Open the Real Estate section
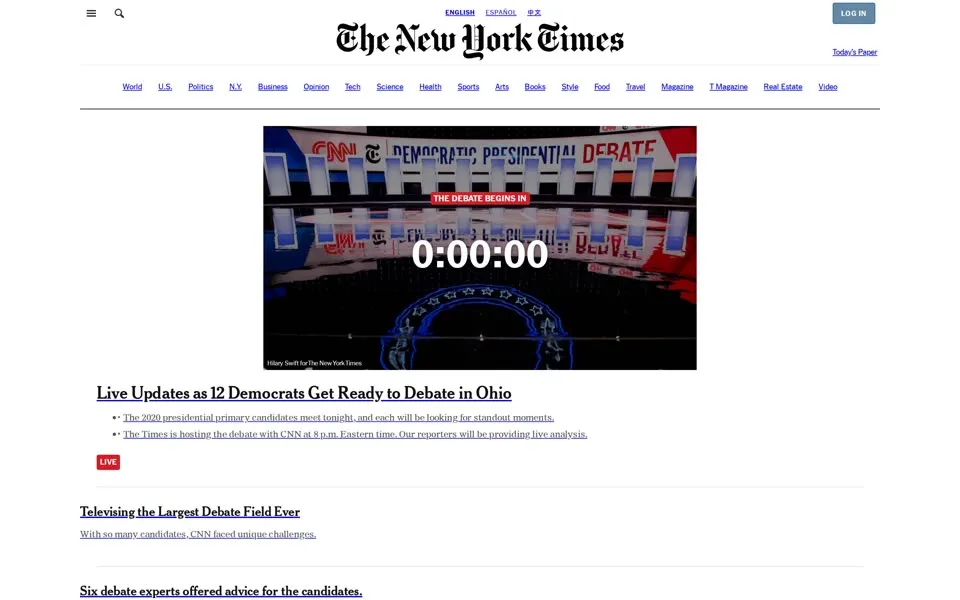The width and height of the screenshot is (960, 600). [783, 87]
